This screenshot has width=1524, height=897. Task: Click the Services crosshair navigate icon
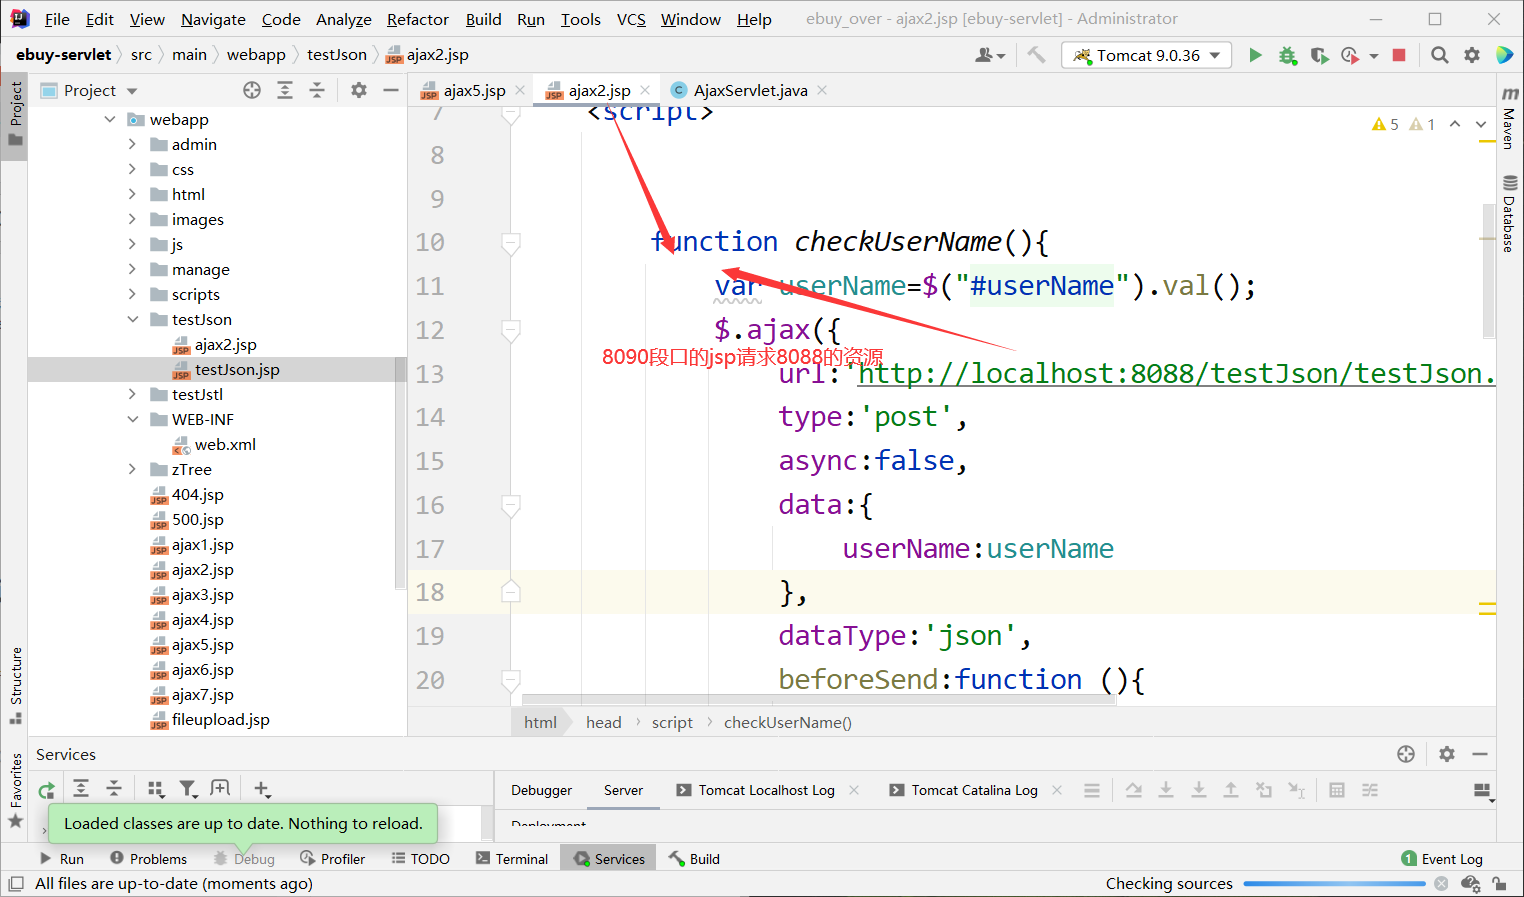coord(1406,754)
